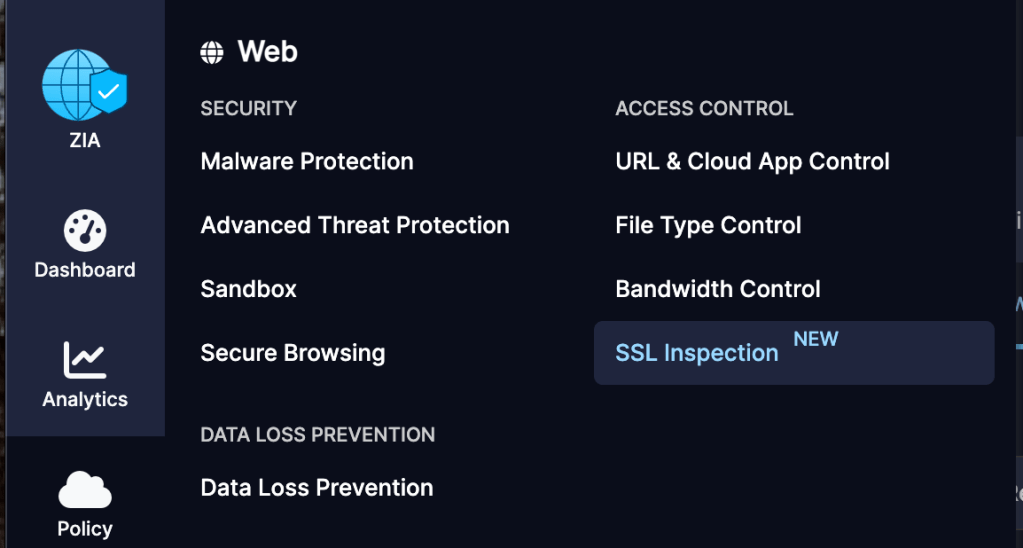
Task: Click the ZIA text label in sidebar
Action: tap(85, 141)
